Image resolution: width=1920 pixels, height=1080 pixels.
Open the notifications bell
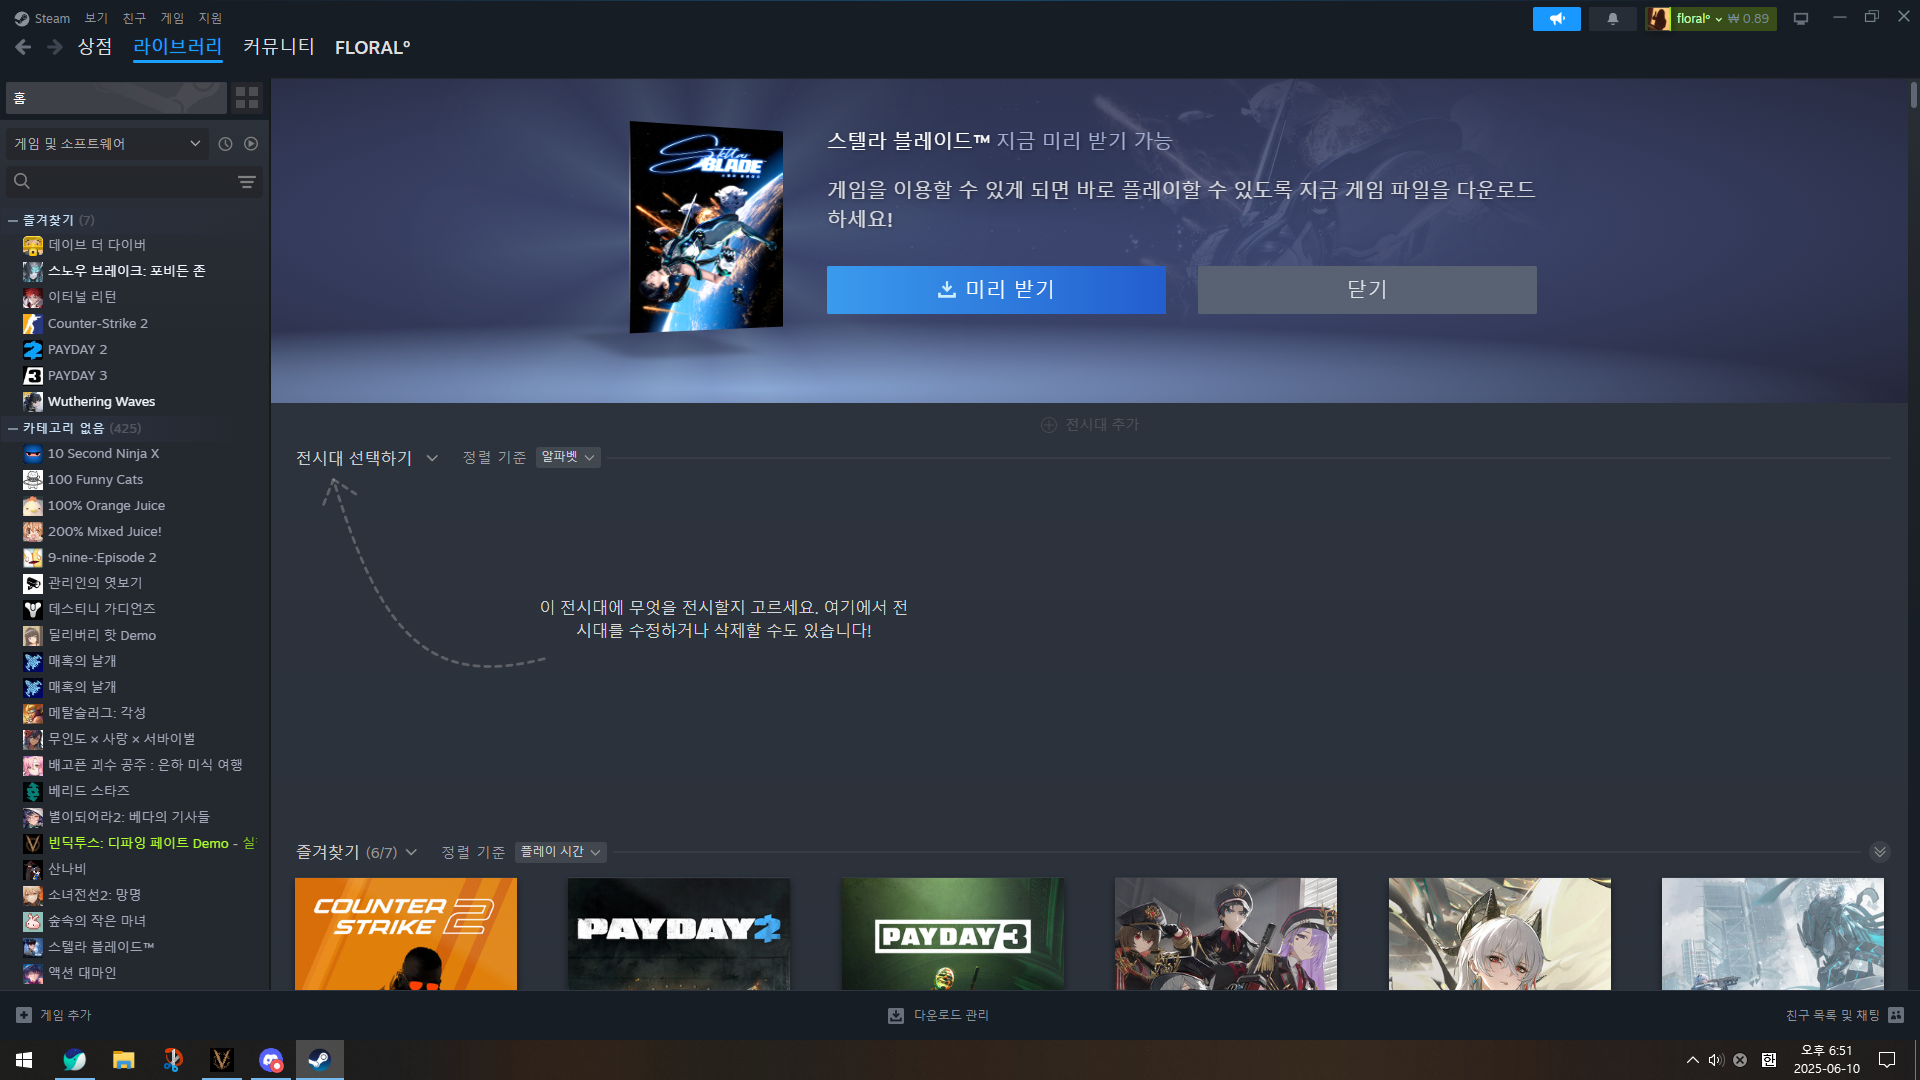[1613, 19]
